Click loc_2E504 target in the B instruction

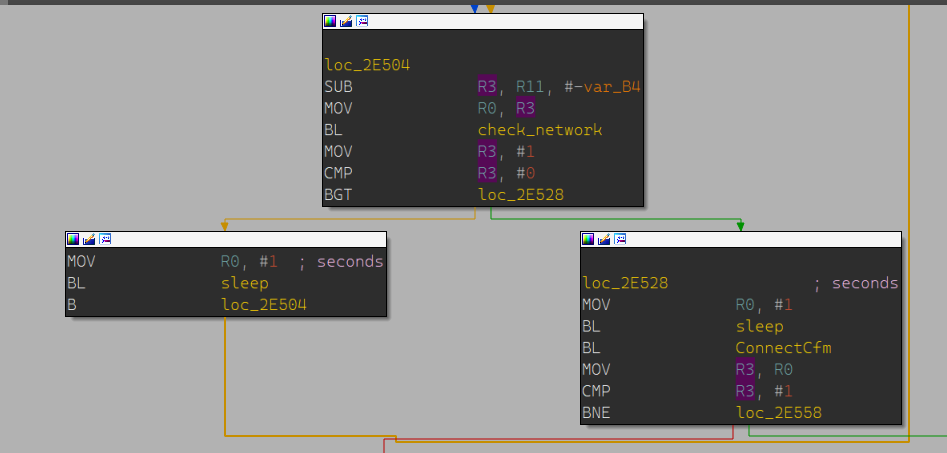(263, 305)
